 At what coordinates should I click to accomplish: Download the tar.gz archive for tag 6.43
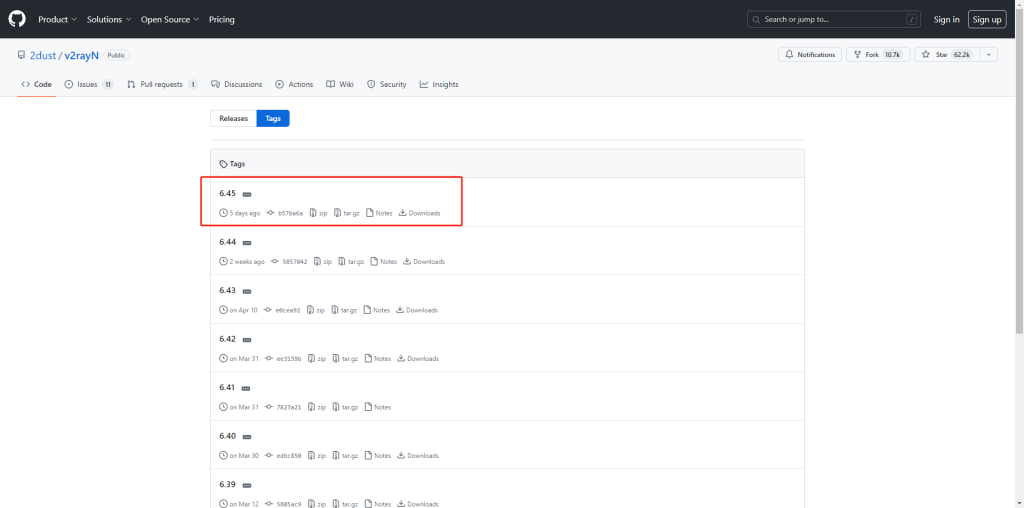pyautogui.click(x=344, y=310)
